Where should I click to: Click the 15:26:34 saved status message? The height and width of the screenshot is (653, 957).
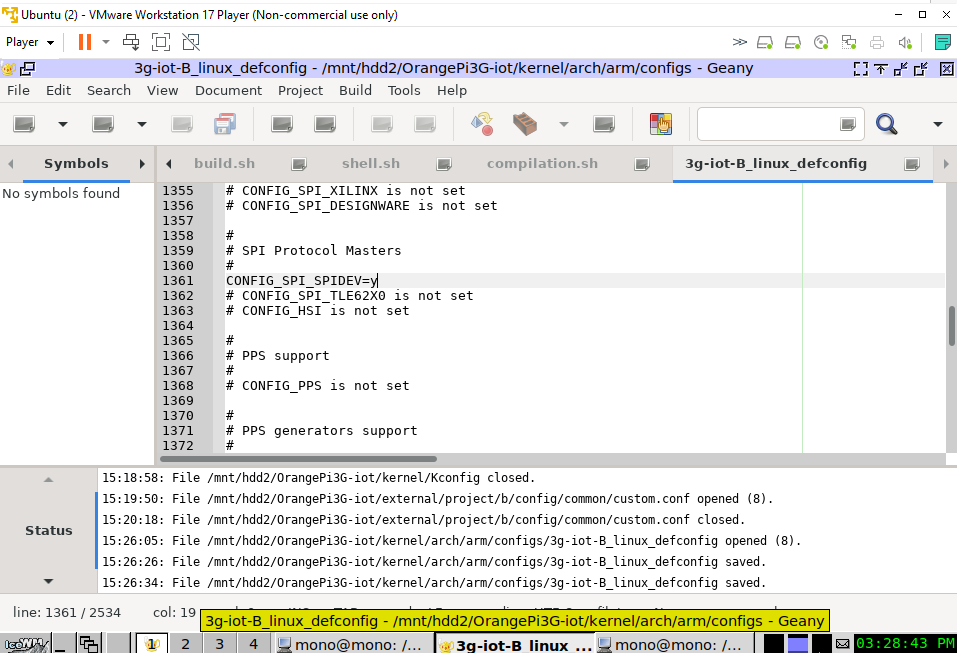pos(433,583)
